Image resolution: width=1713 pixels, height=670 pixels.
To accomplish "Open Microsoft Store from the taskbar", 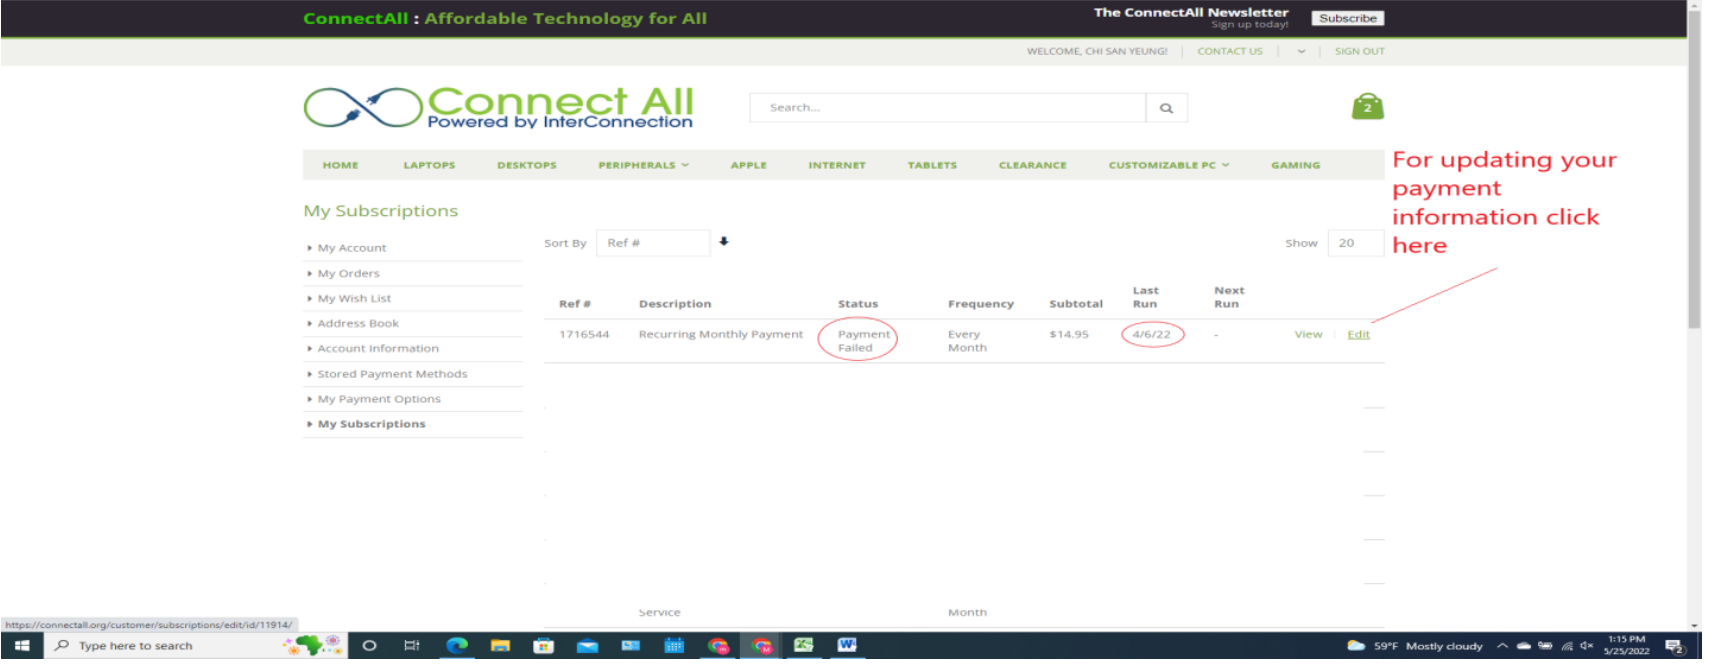I will pyautogui.click(x=543, y=646).
